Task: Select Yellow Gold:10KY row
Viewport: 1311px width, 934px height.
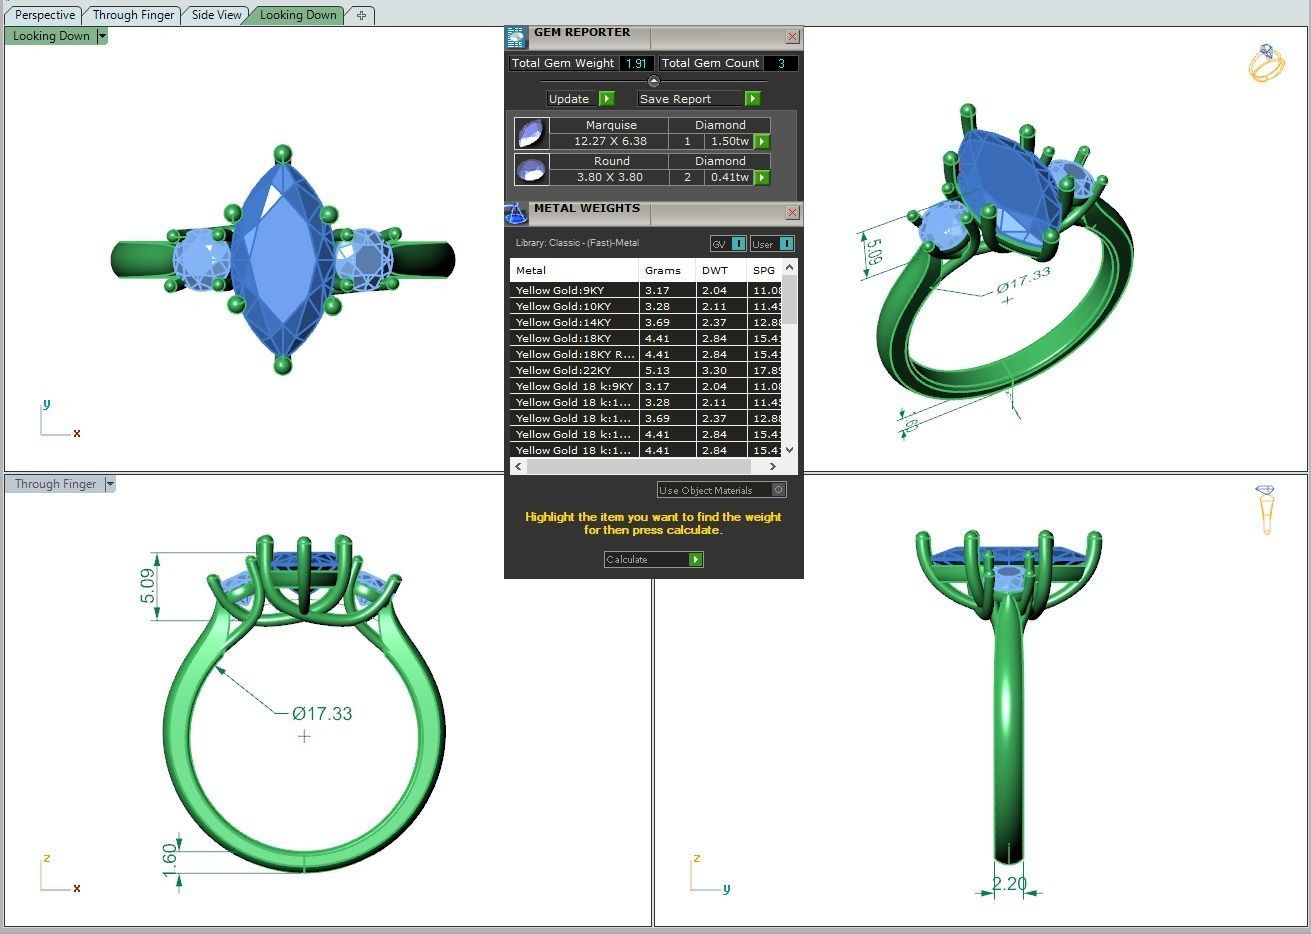Action: pyautogui.click(x=646, y=306)
